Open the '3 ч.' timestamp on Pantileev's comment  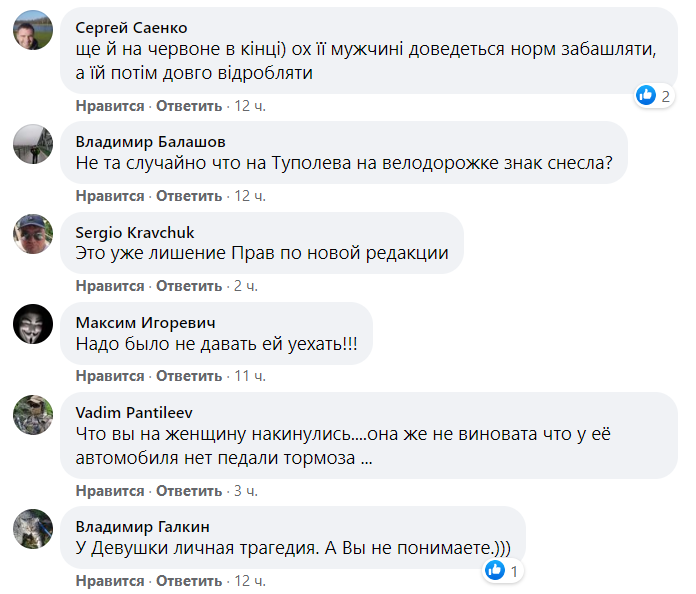(x=245, y=491)
